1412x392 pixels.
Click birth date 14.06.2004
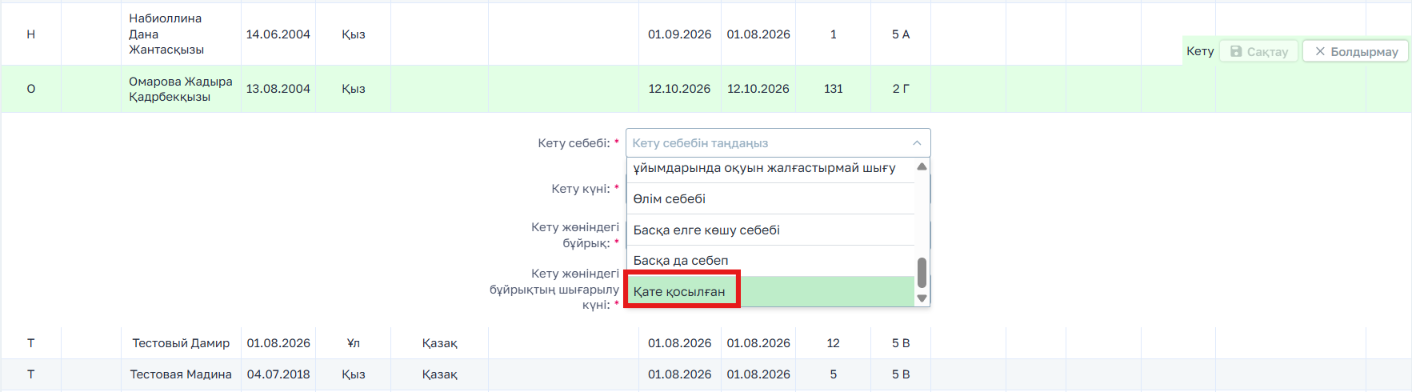(x=278, y=34)
